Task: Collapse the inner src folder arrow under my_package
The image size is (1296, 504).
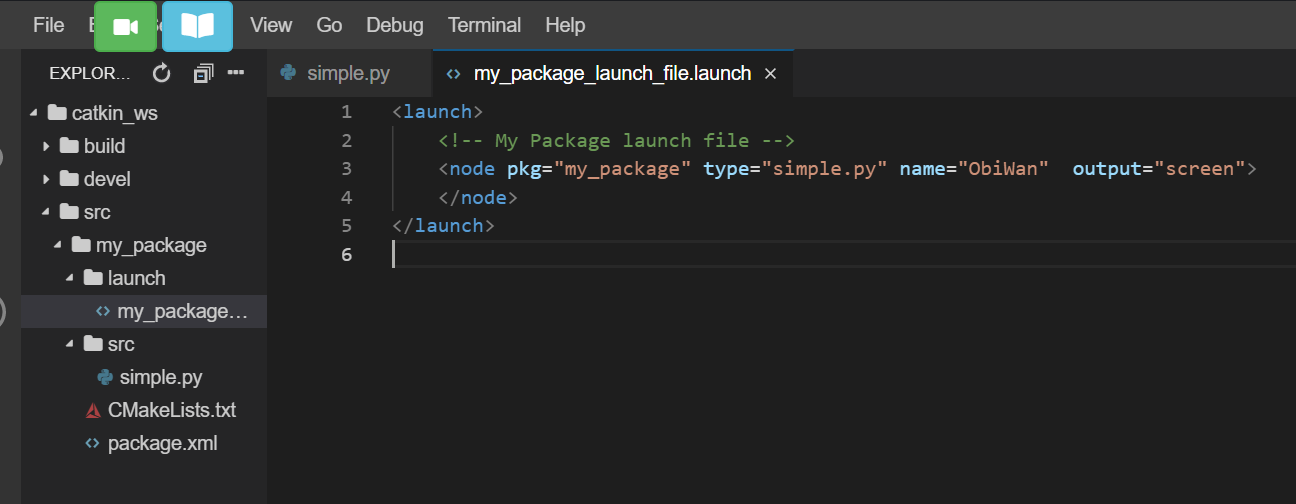Action: pyautogui.click(x=70, y=344)
